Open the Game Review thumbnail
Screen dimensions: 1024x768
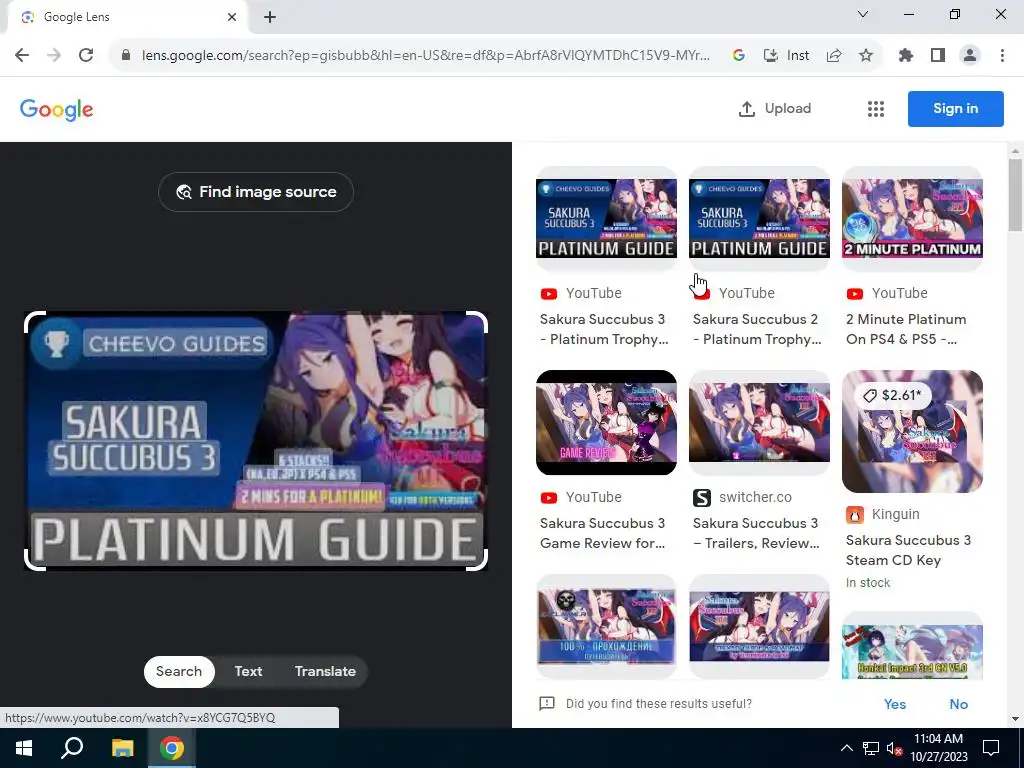[606, 423]
